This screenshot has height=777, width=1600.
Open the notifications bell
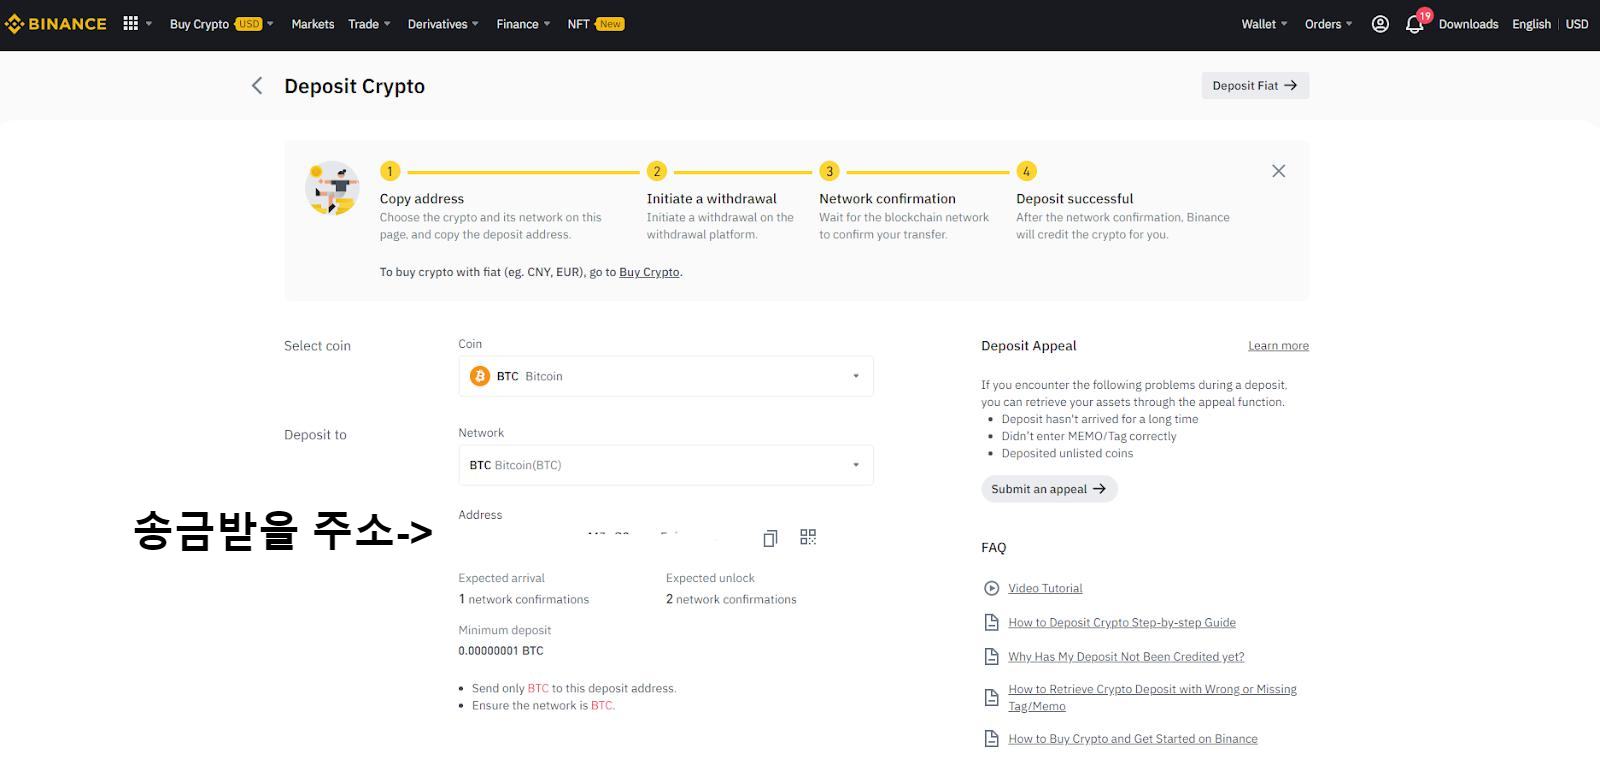(1414, 24)
